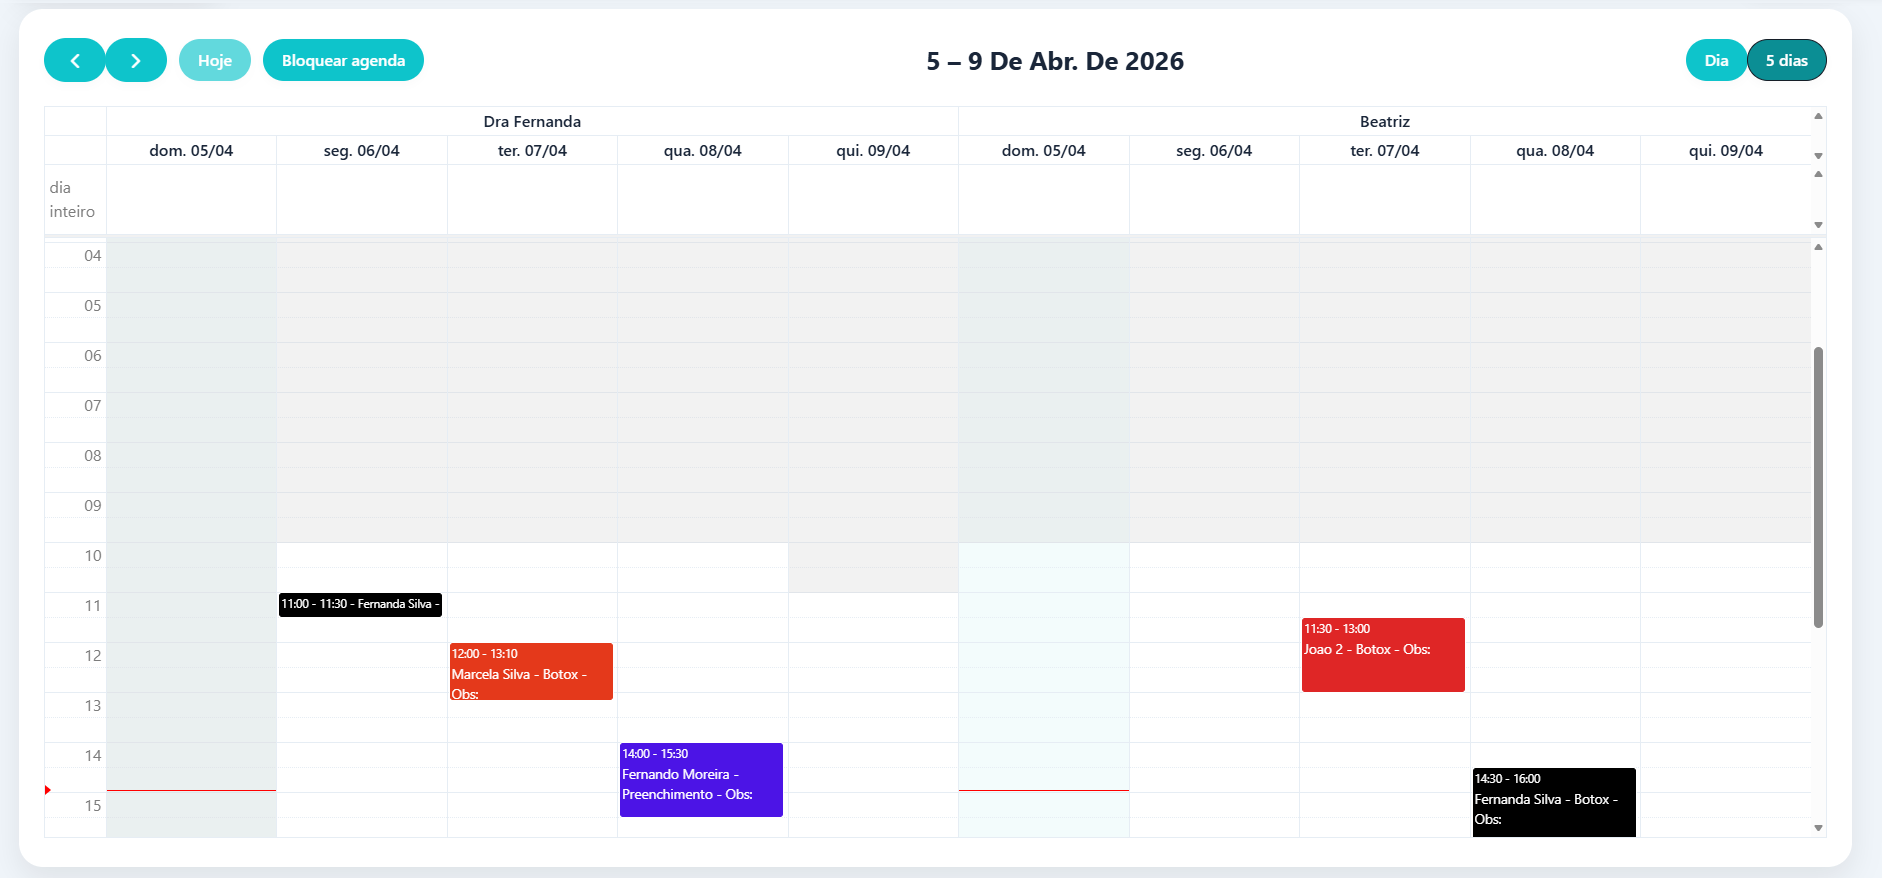Screen dimensions: 1882x878
Task: Click the Hoje button
Action: point(215,61)
